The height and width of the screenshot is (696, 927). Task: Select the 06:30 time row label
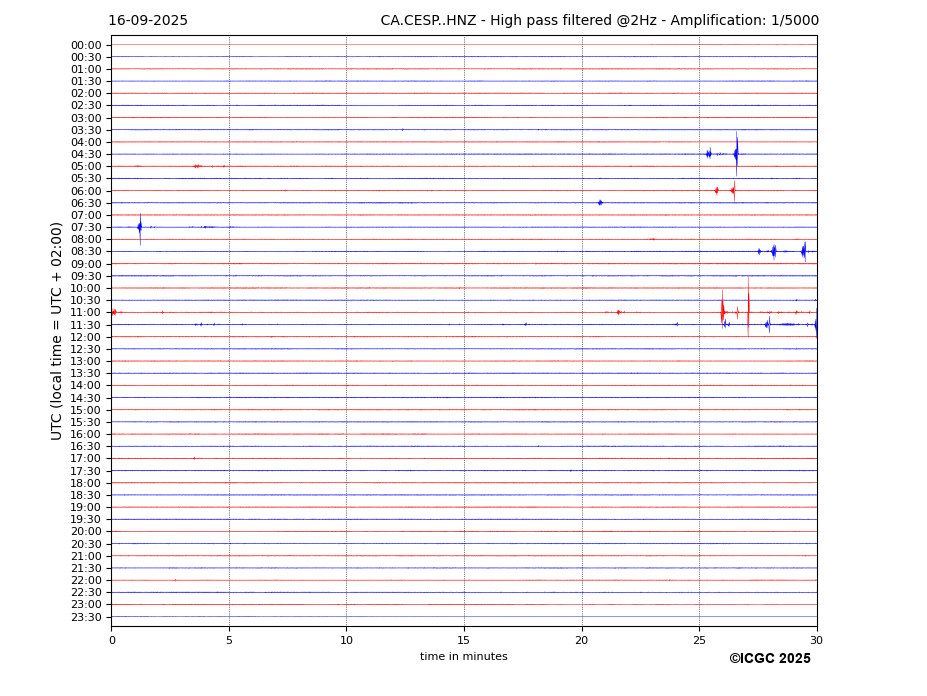pos(86,203)
